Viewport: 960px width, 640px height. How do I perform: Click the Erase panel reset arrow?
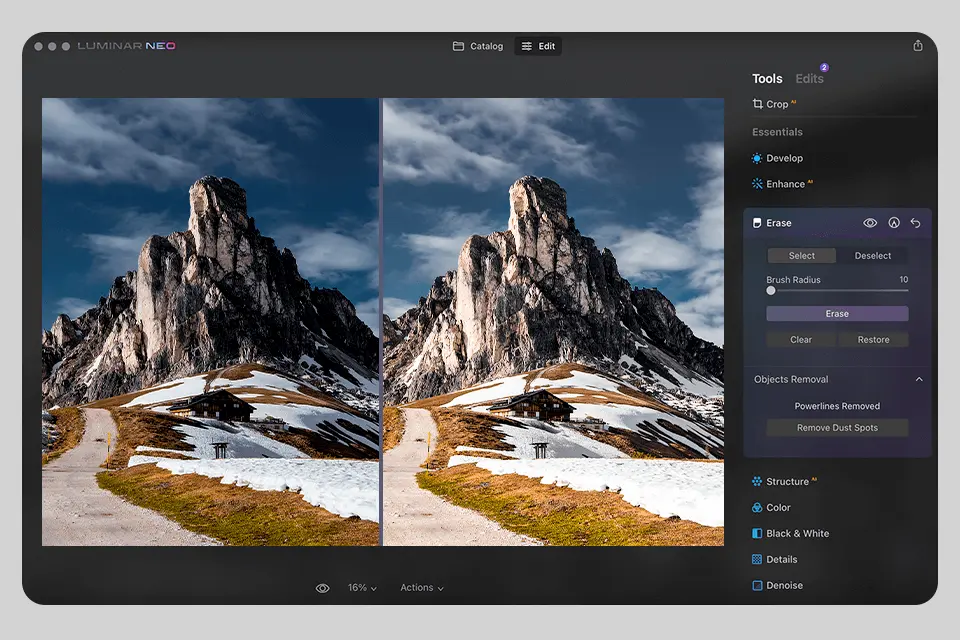[x=915, y=223]
